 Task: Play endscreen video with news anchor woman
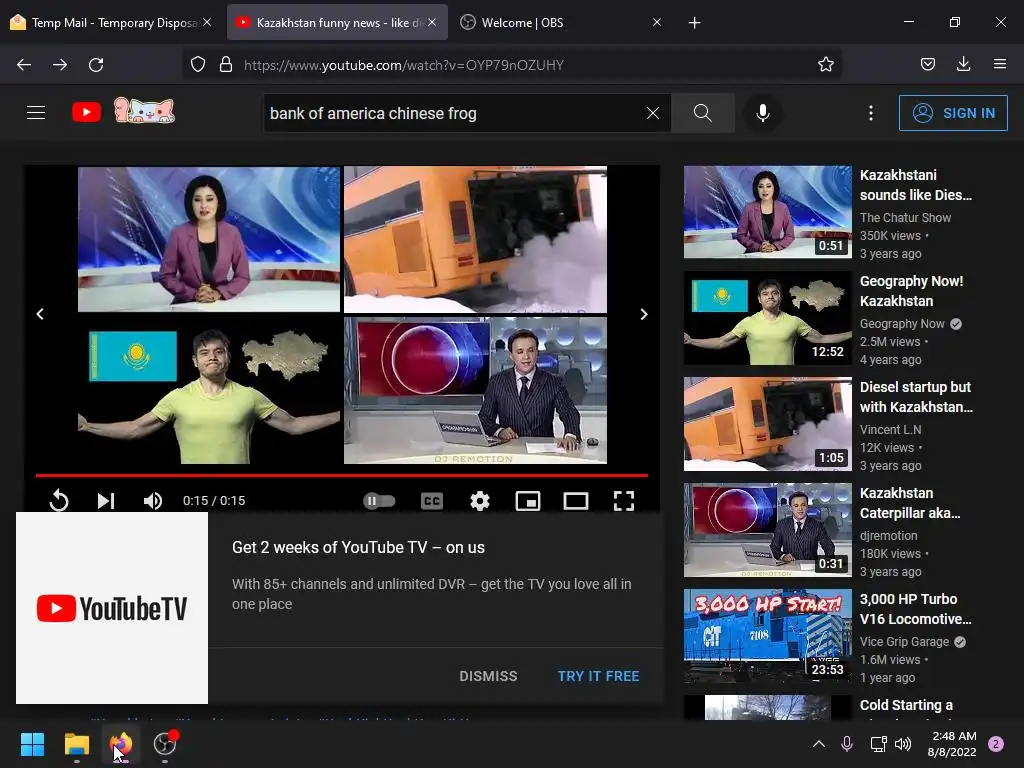pos(209,239)
